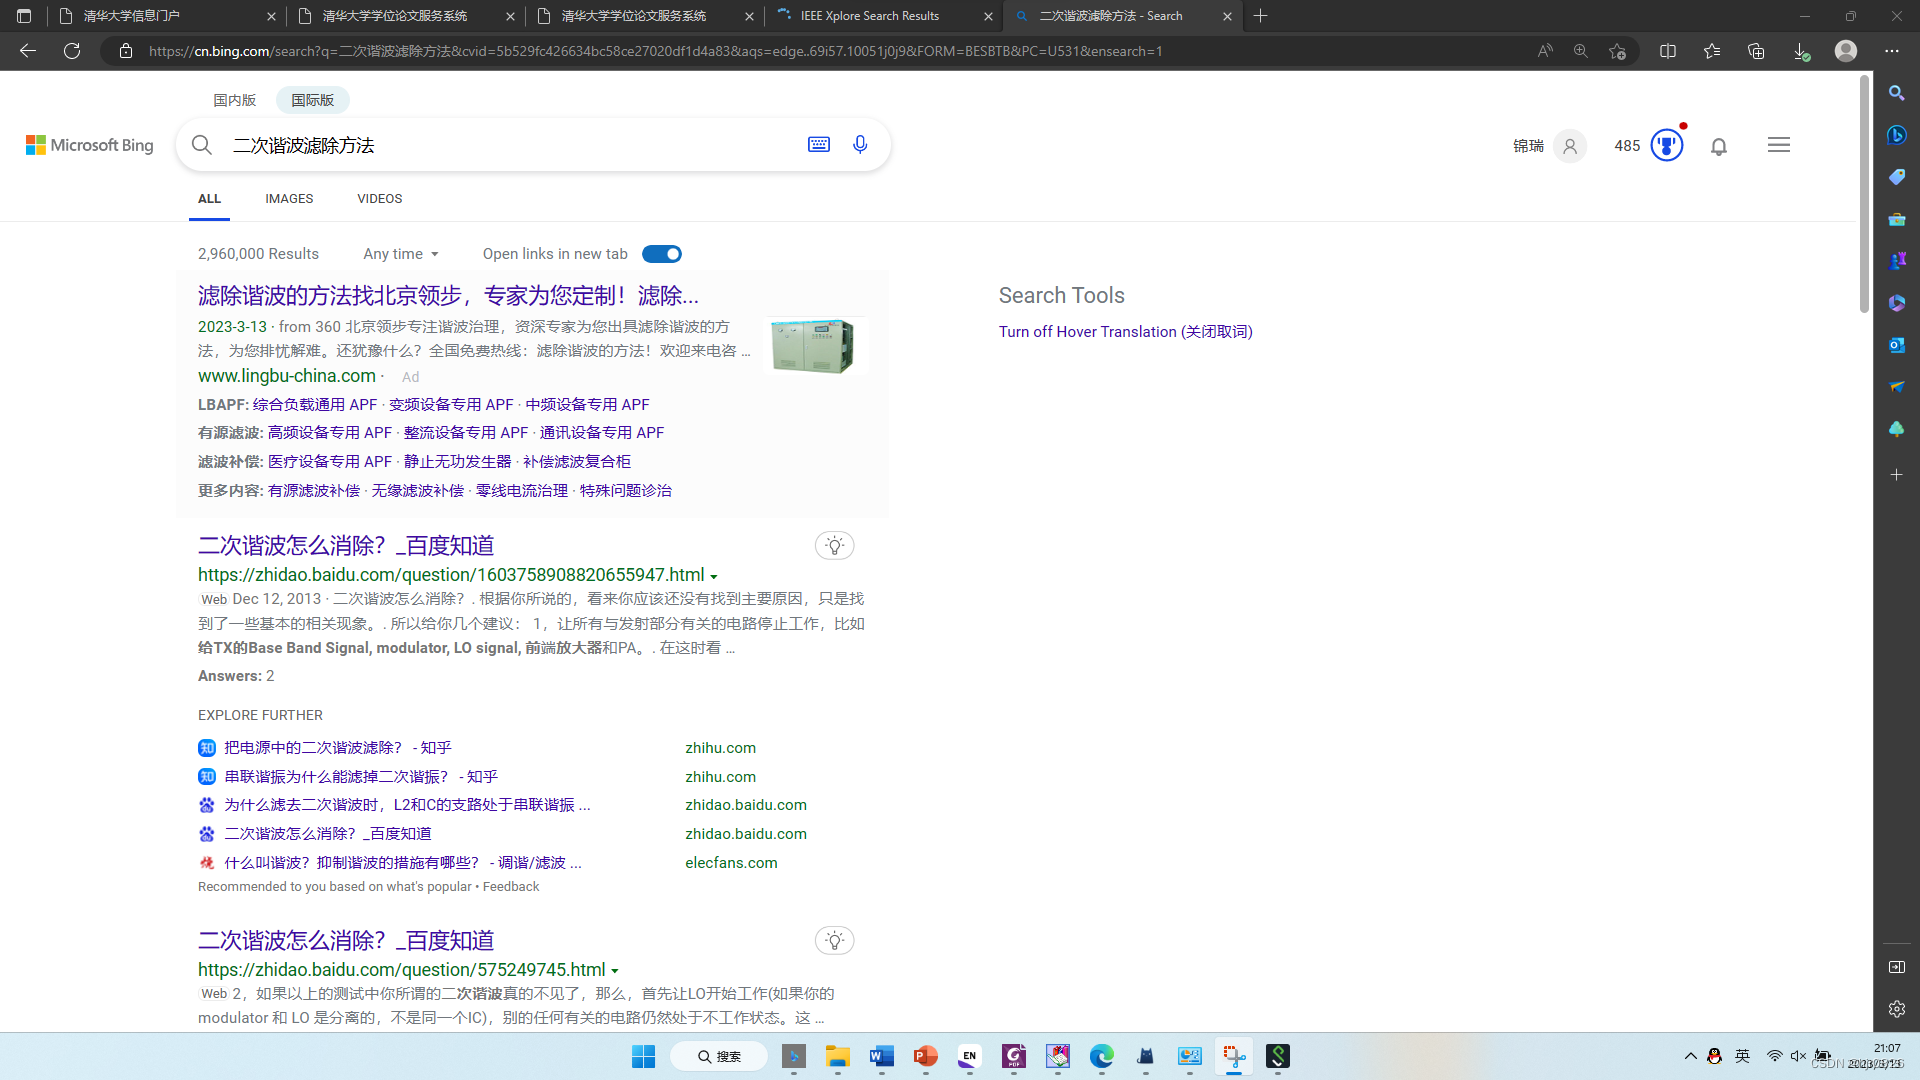Add a new sidebar app with plus

pyautogui.click(x=1897, y=475)
